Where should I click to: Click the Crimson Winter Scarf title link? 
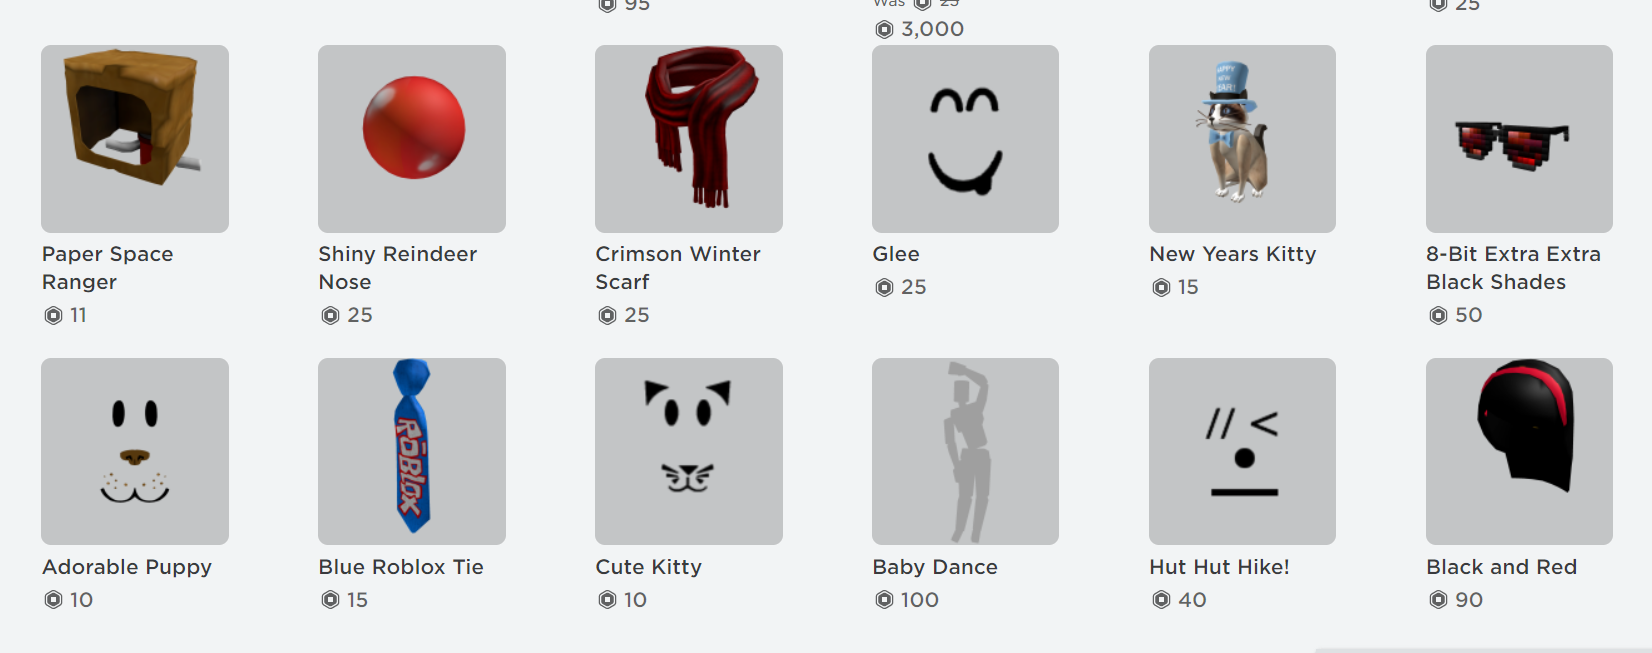678,268
